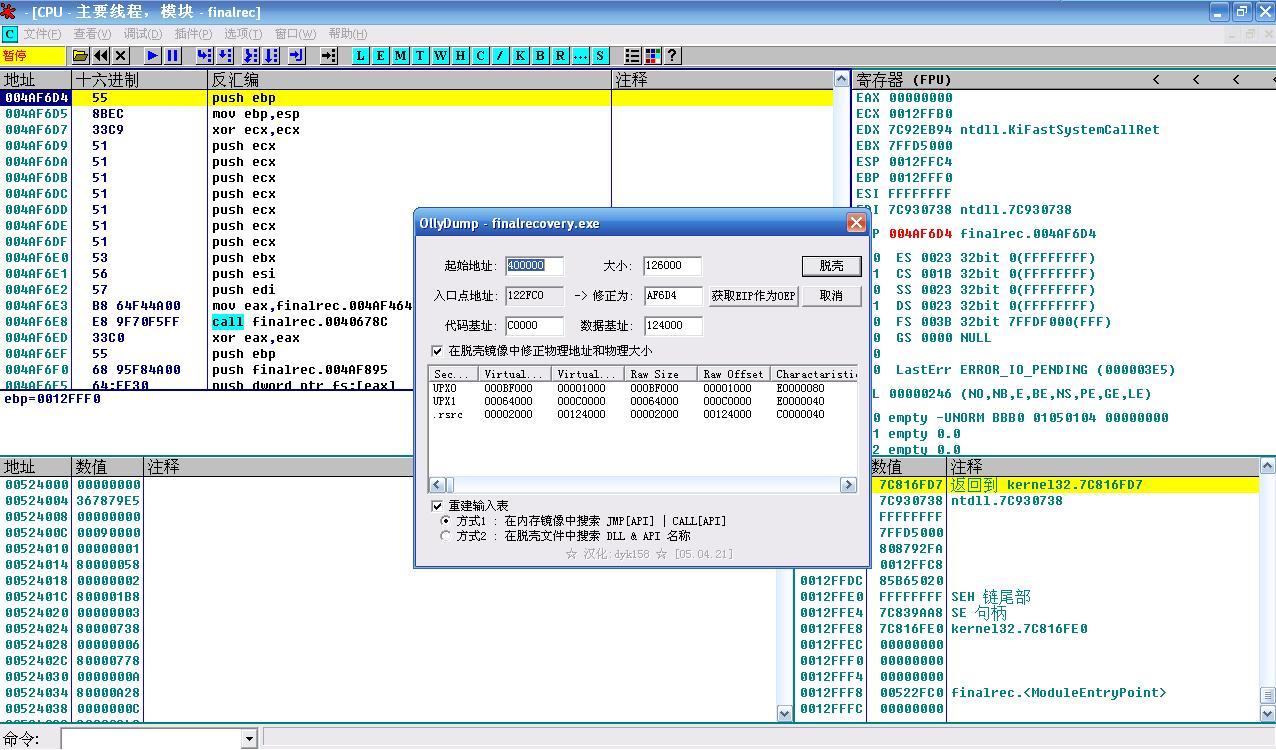
Task: Open the 插件 plugins menu
Action: coord(193,34)
